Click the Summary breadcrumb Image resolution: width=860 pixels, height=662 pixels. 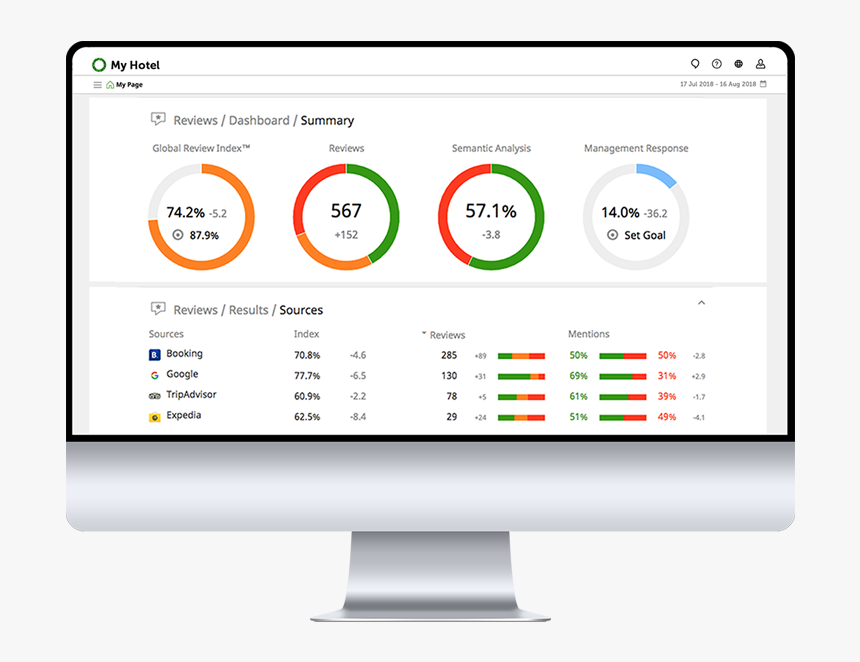[x=327, y=121]
